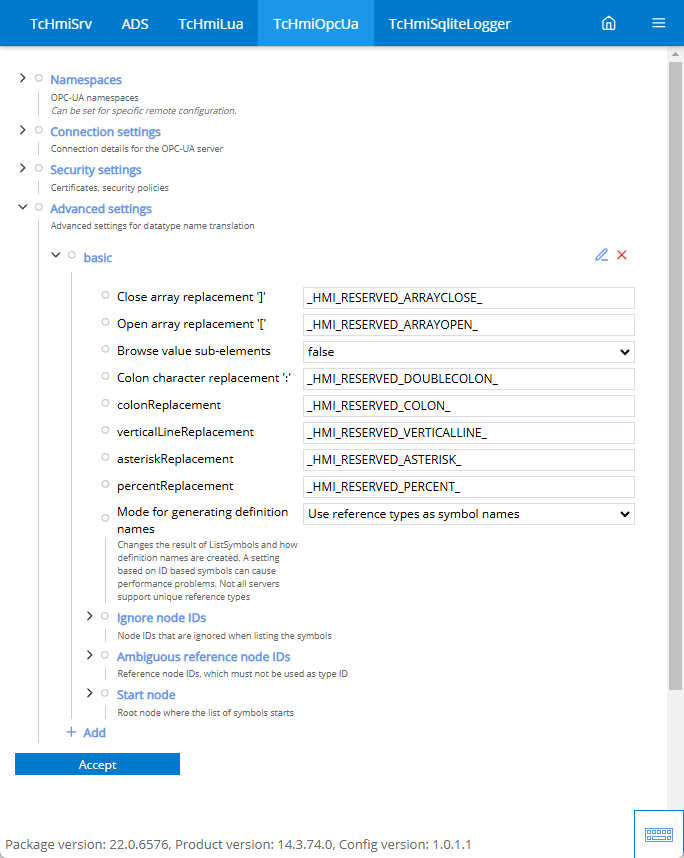Click the Accept button
The image size is (684, 858).
point(97,764)
